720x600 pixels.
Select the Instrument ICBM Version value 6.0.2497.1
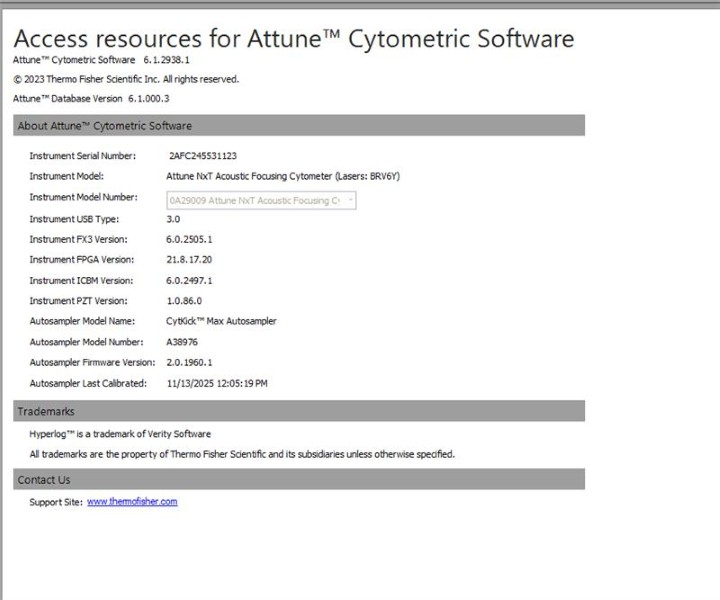click(189, 280)
